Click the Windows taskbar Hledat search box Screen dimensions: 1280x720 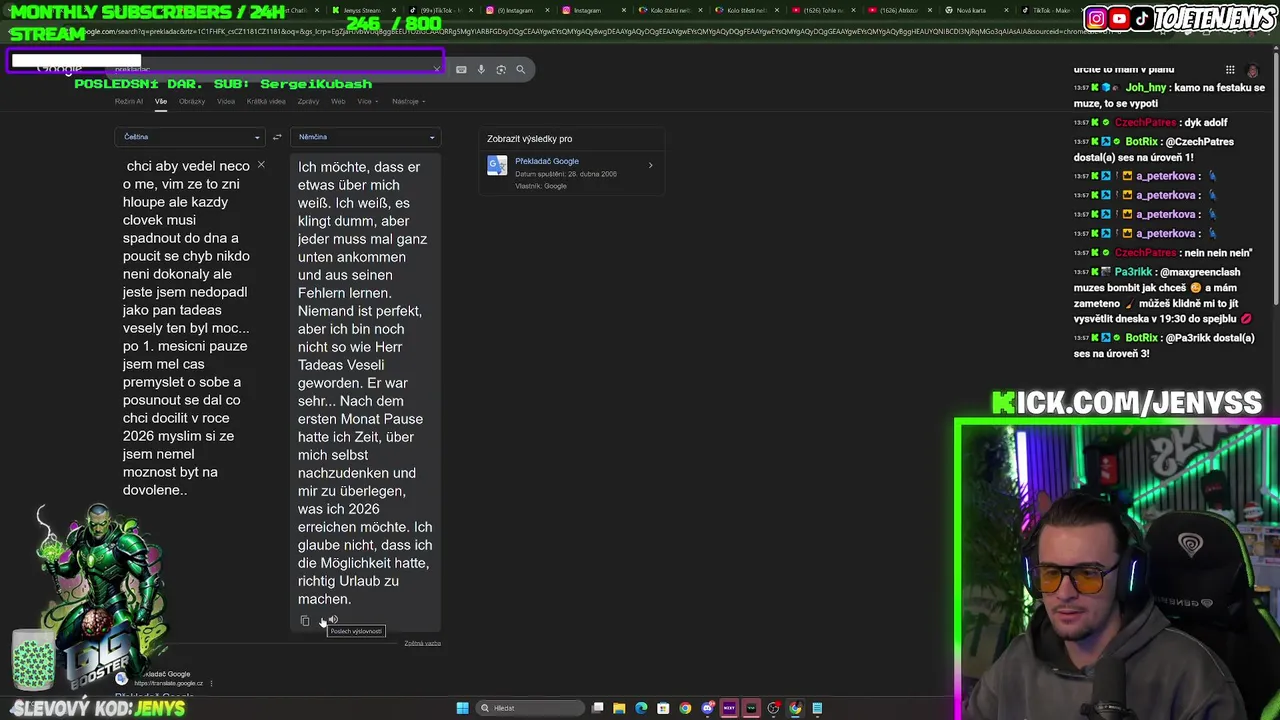click(530, 708)
